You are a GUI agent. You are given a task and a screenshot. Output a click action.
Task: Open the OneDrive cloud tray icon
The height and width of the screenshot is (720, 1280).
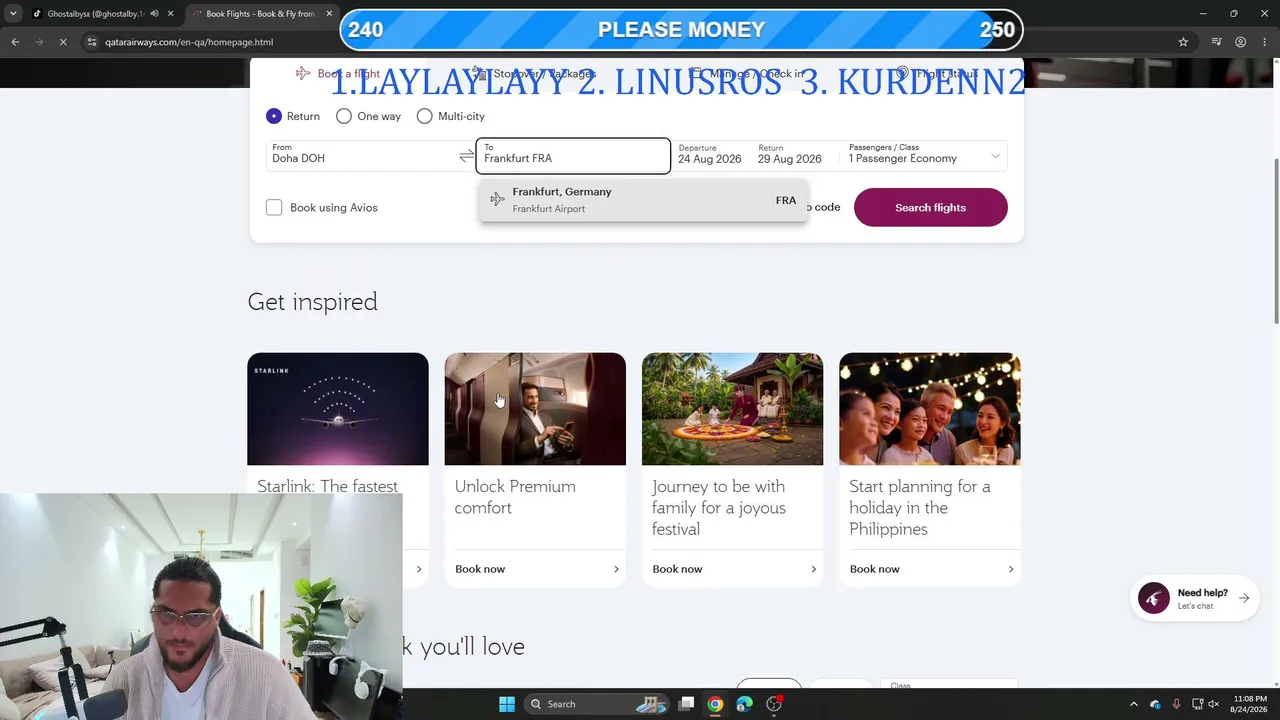[1155, 704]
